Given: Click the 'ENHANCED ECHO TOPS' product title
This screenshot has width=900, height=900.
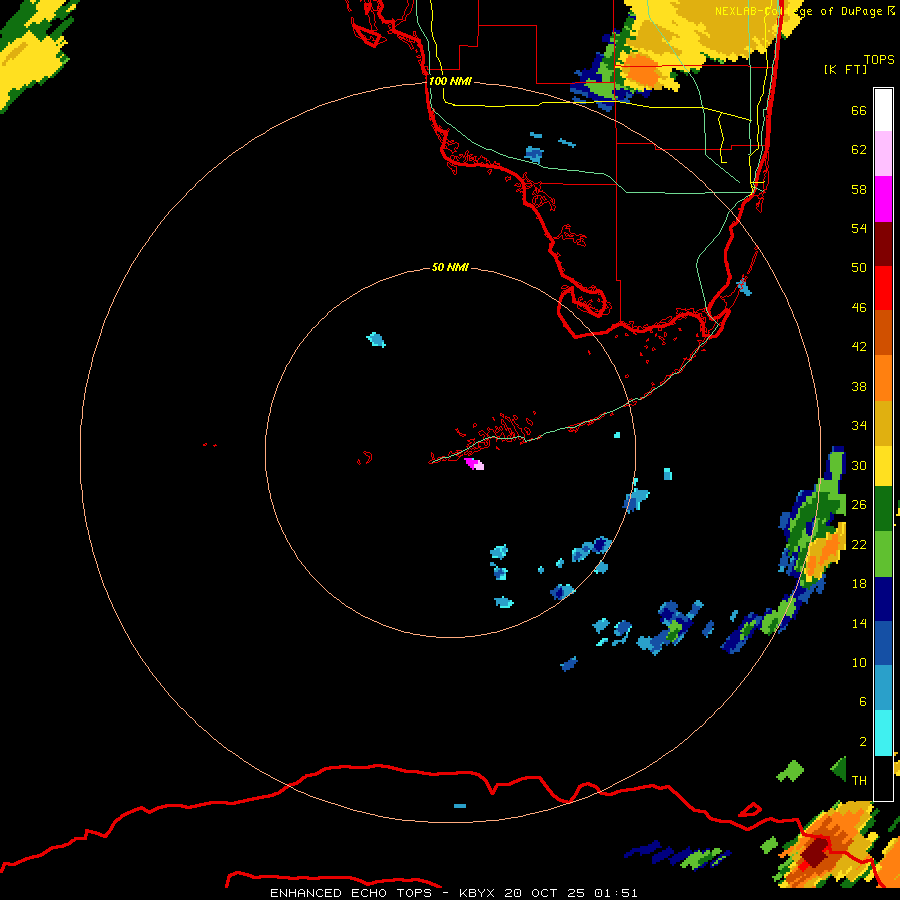Looking at the screenshot, I should coord(351,893).
